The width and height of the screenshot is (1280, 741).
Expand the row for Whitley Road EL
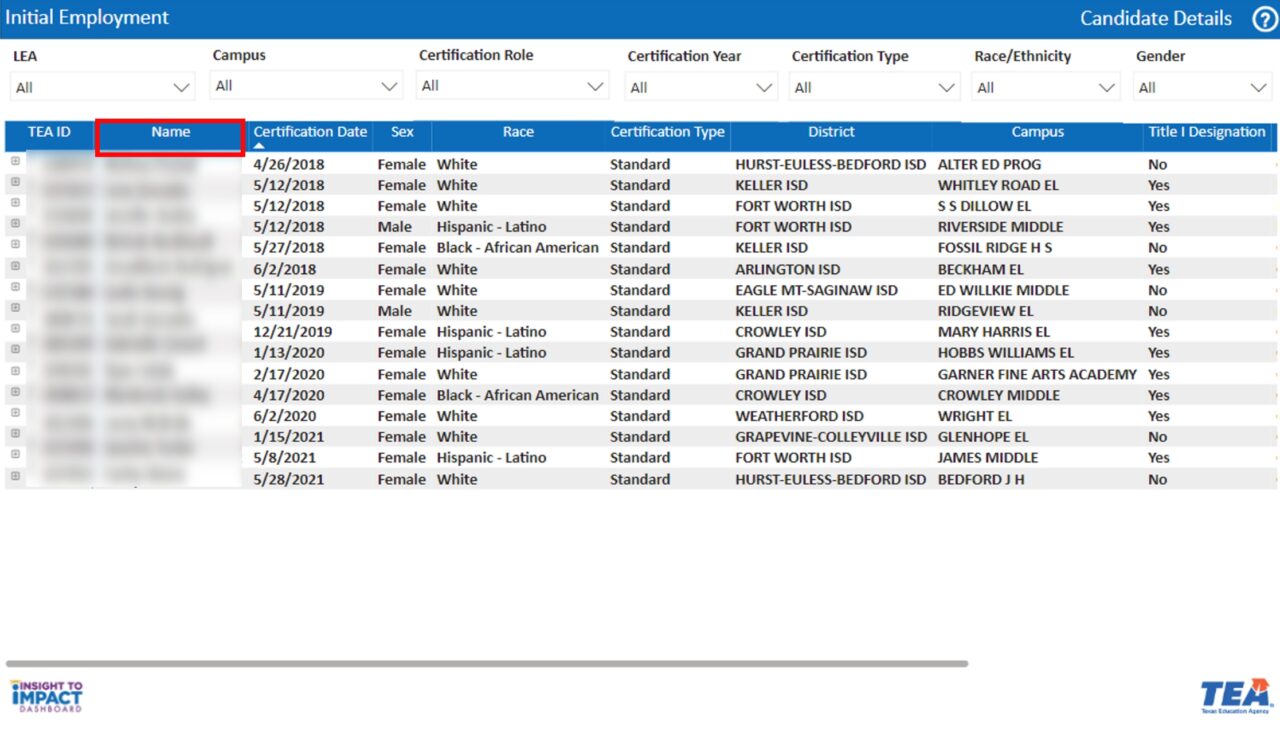click(x=15, y=182)
